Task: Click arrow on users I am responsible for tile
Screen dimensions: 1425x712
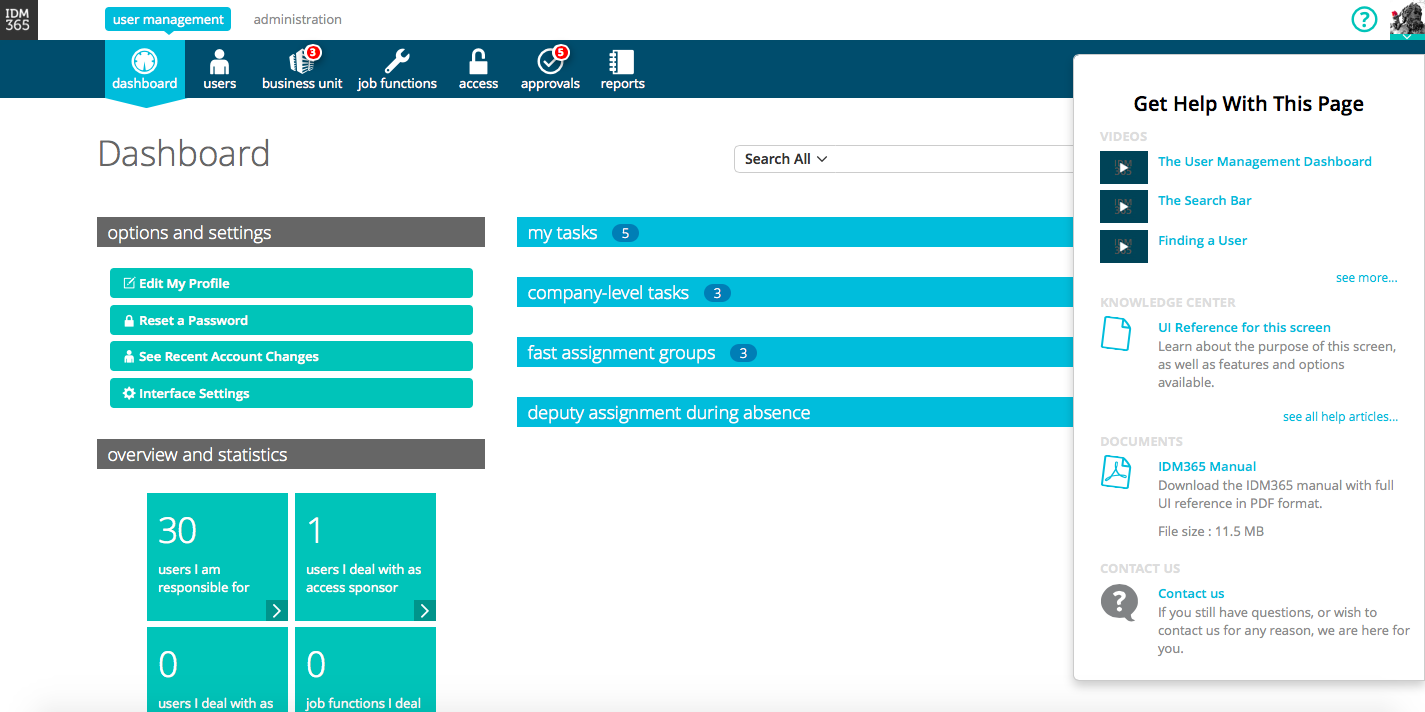Action: (277, 611)
